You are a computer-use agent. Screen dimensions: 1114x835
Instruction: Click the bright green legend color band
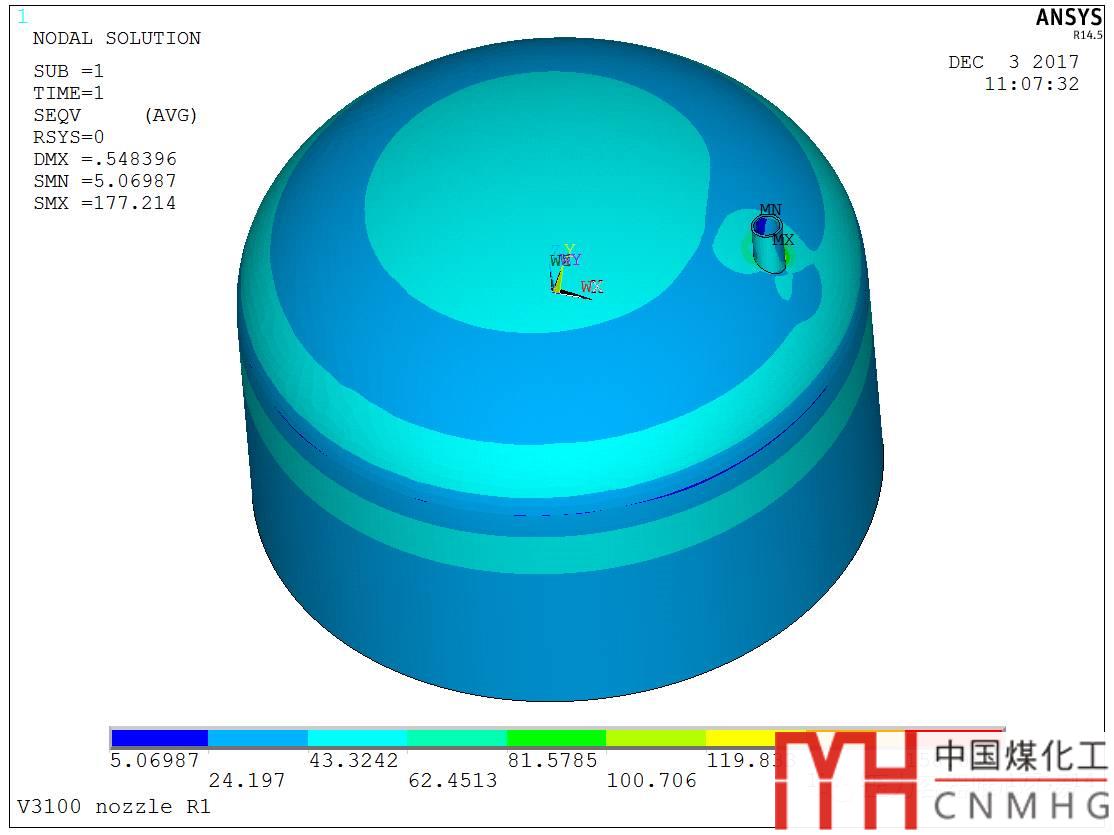point(556,738)
